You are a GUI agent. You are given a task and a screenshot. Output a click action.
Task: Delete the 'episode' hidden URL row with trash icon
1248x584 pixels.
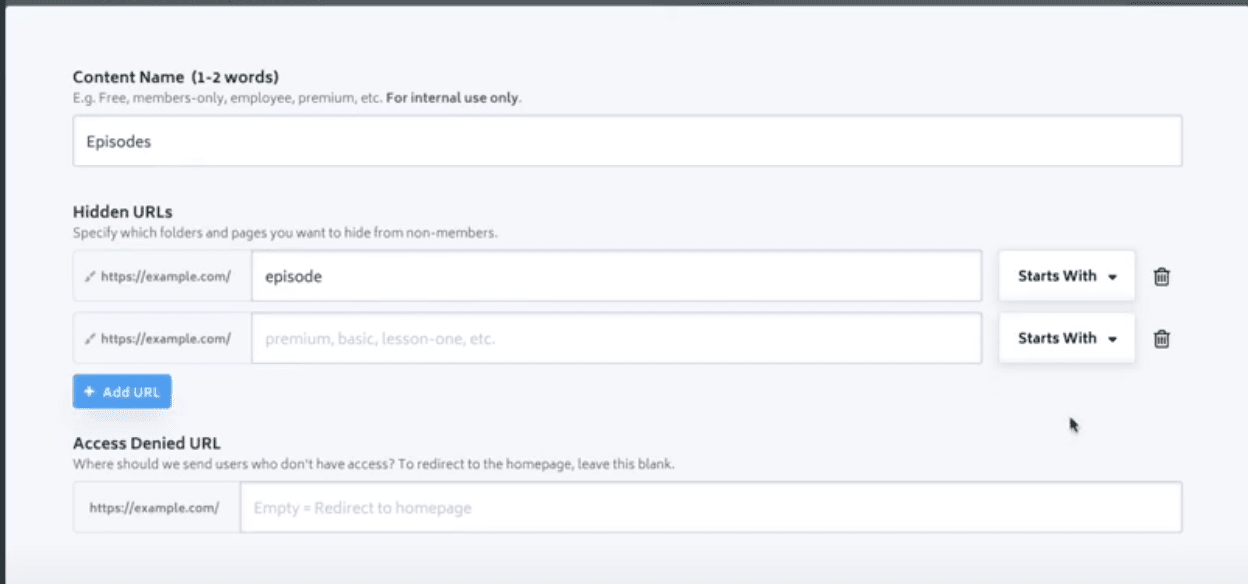(1161, 277)
